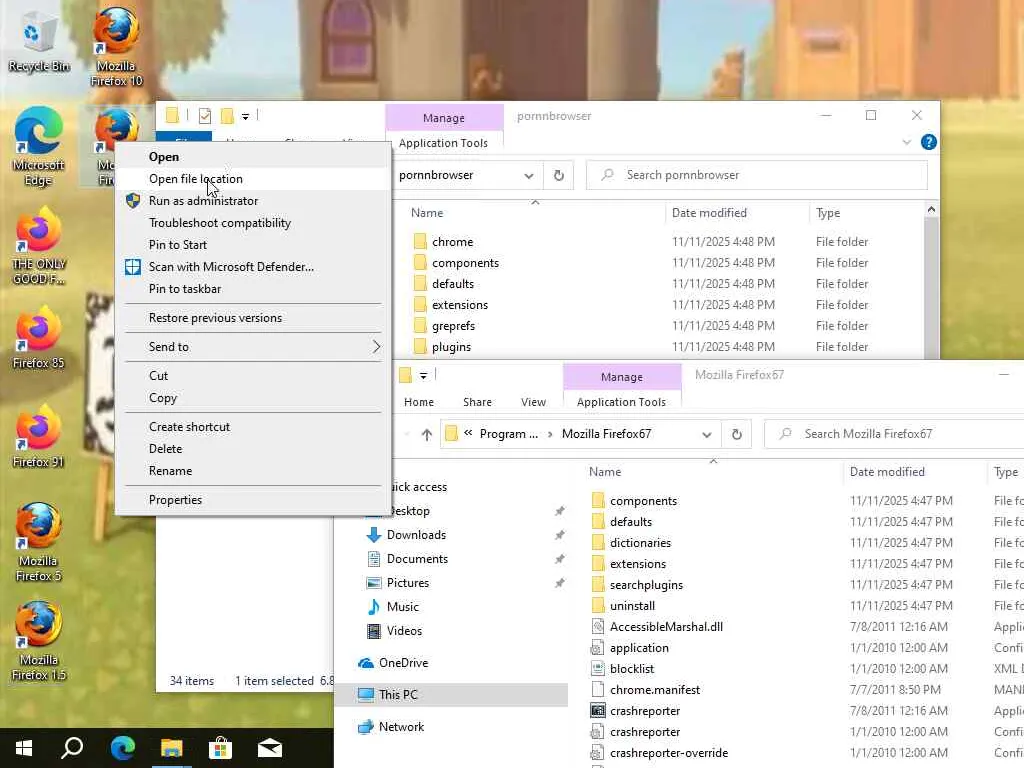Select Mozilla Firefox 1.5 desktop shortcut
1024x768 pixels.
38,641
